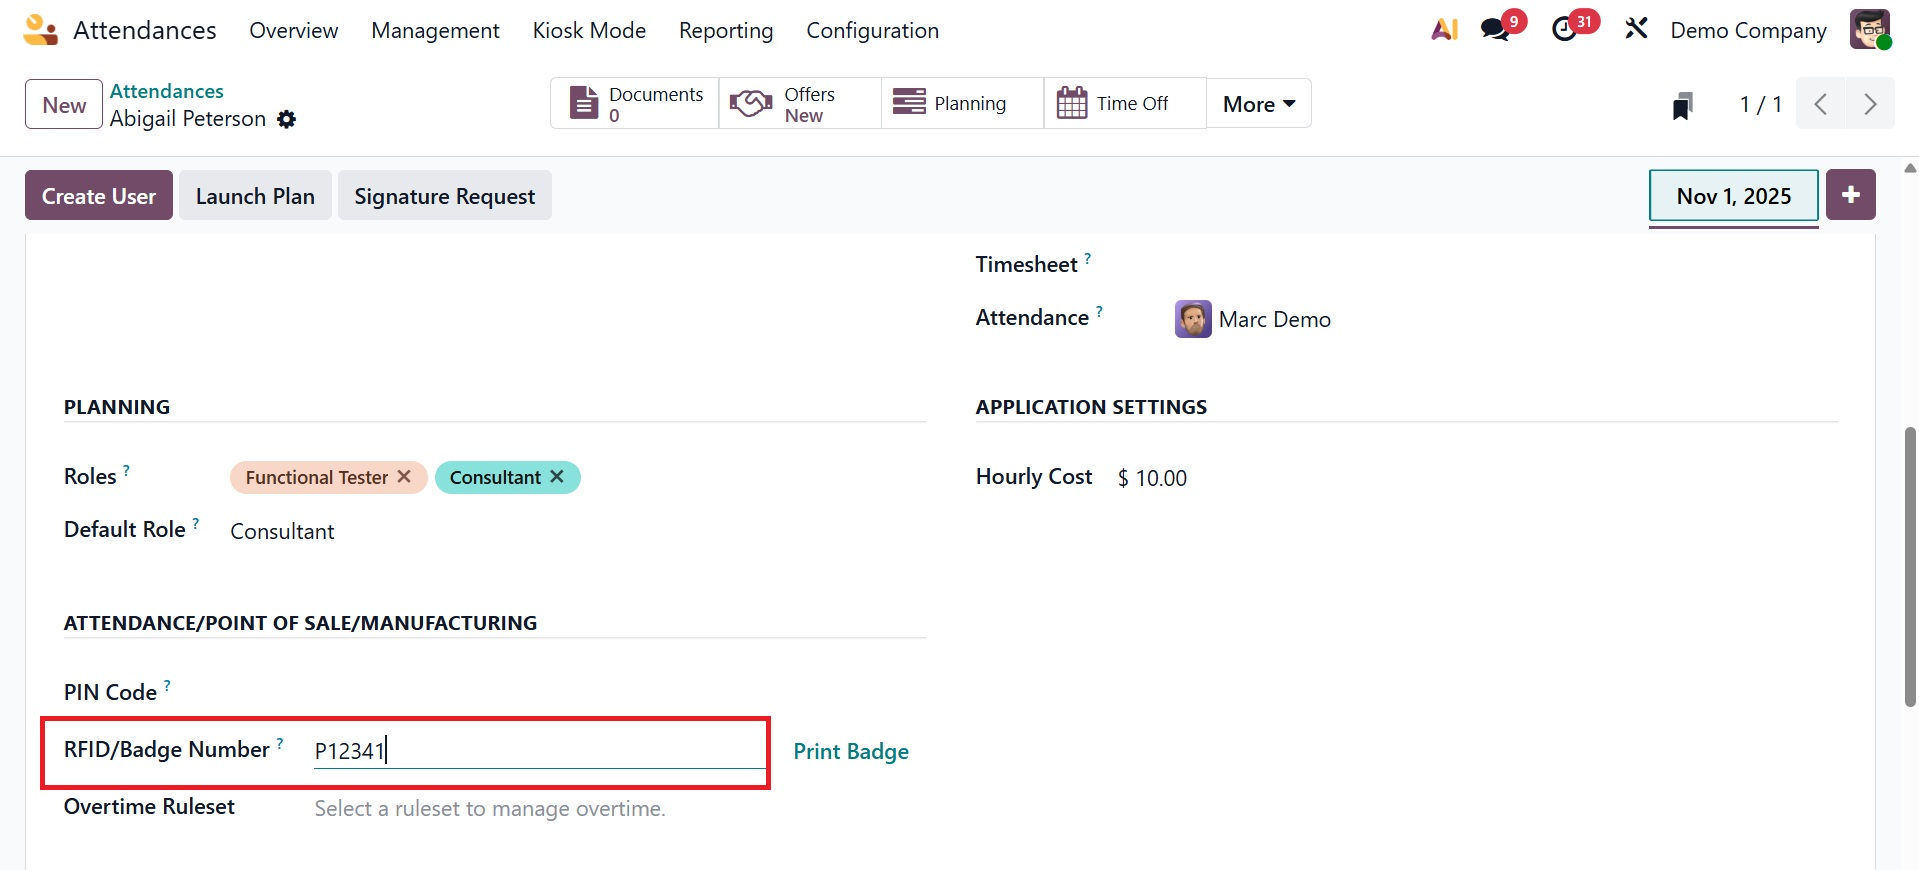Screen dimensions: 1919x870
Task: Open the Configuration menu
Action: tap(872, 31)
